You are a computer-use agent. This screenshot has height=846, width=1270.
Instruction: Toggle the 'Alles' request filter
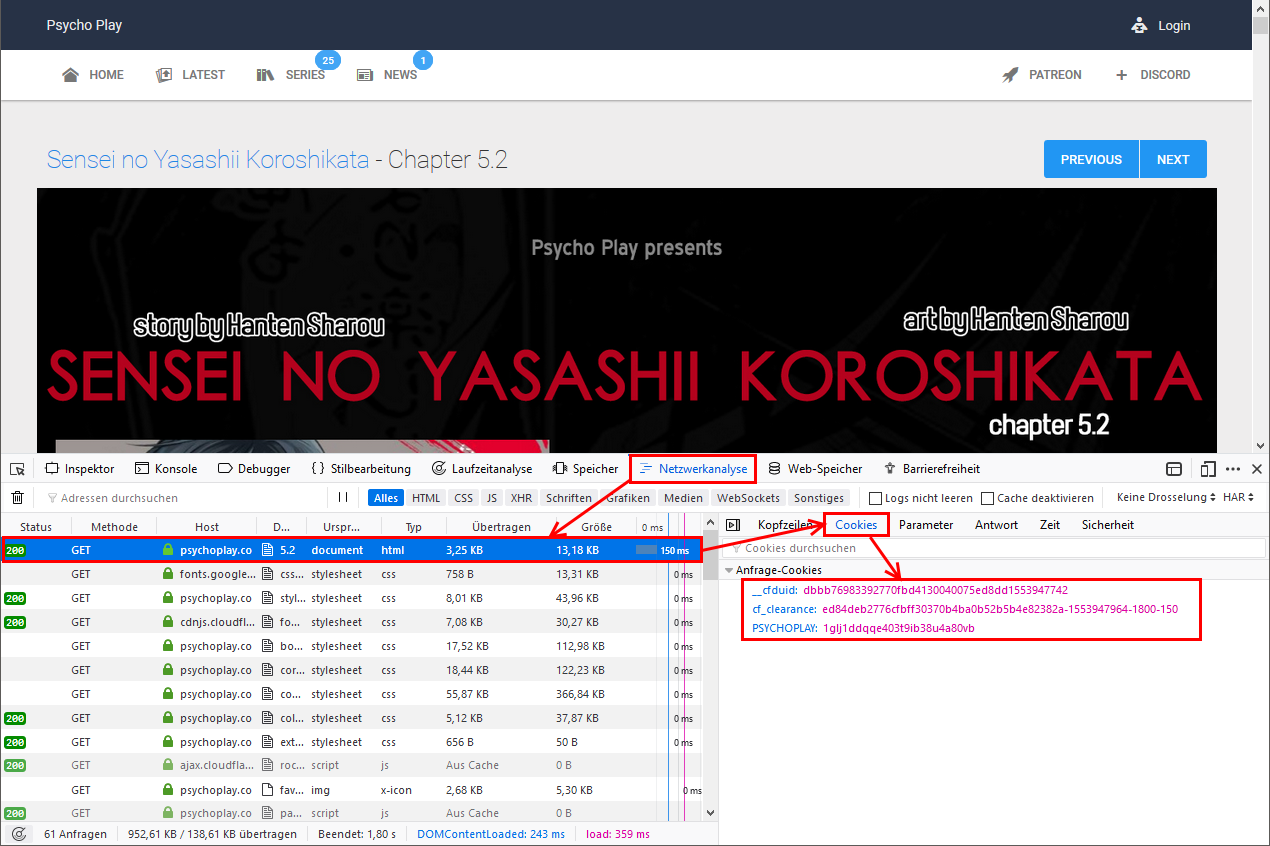386,498
